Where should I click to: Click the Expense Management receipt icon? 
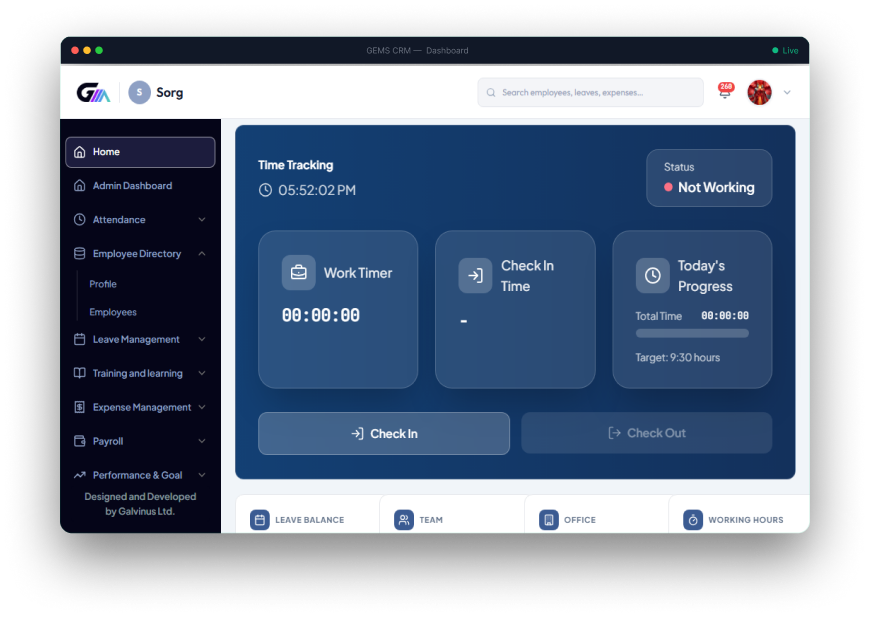pyautogui.click(x=80, y=407)
